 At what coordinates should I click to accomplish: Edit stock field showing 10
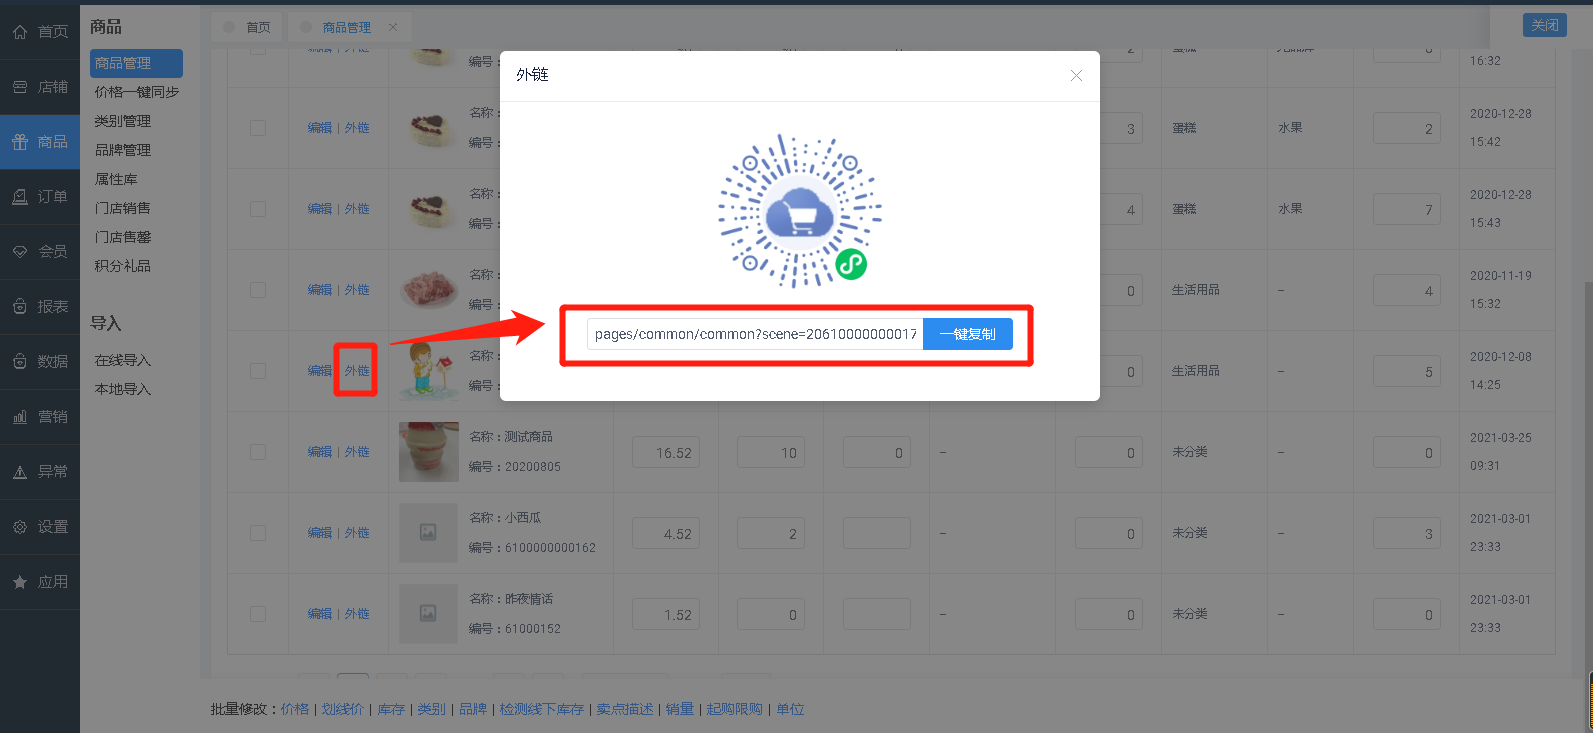click(771, 452)
